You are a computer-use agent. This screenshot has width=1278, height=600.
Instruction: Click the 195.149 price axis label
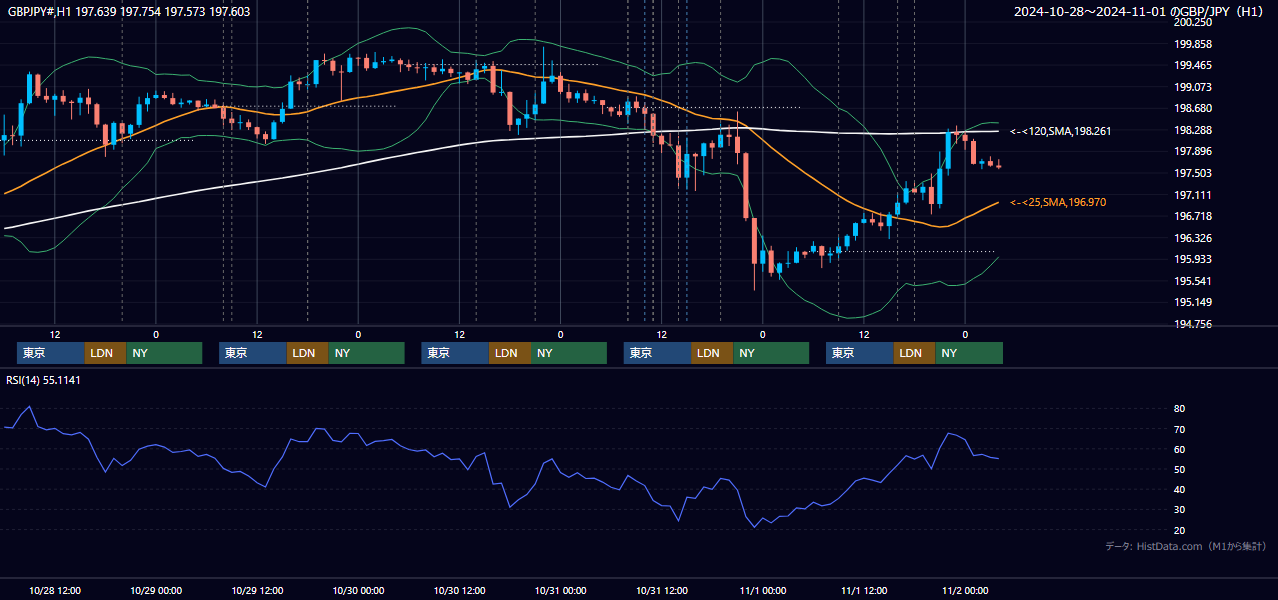[1193, 302]
